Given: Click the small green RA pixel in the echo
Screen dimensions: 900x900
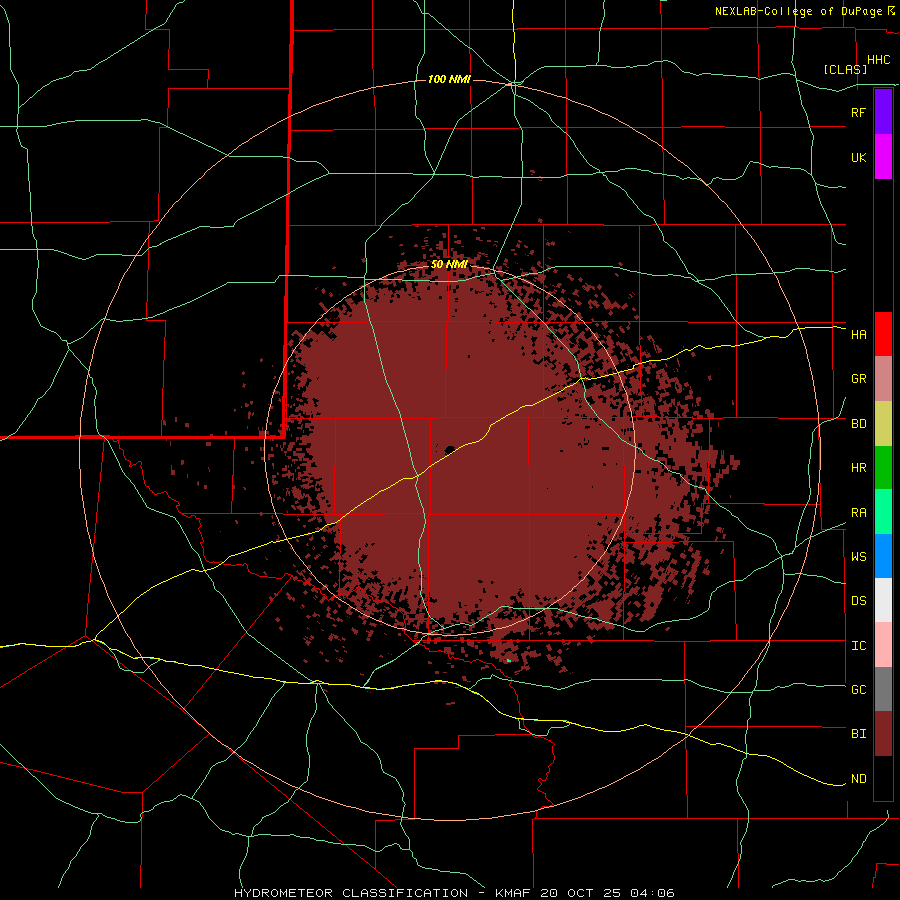Looking at the screenshot, I should [509, 661].
